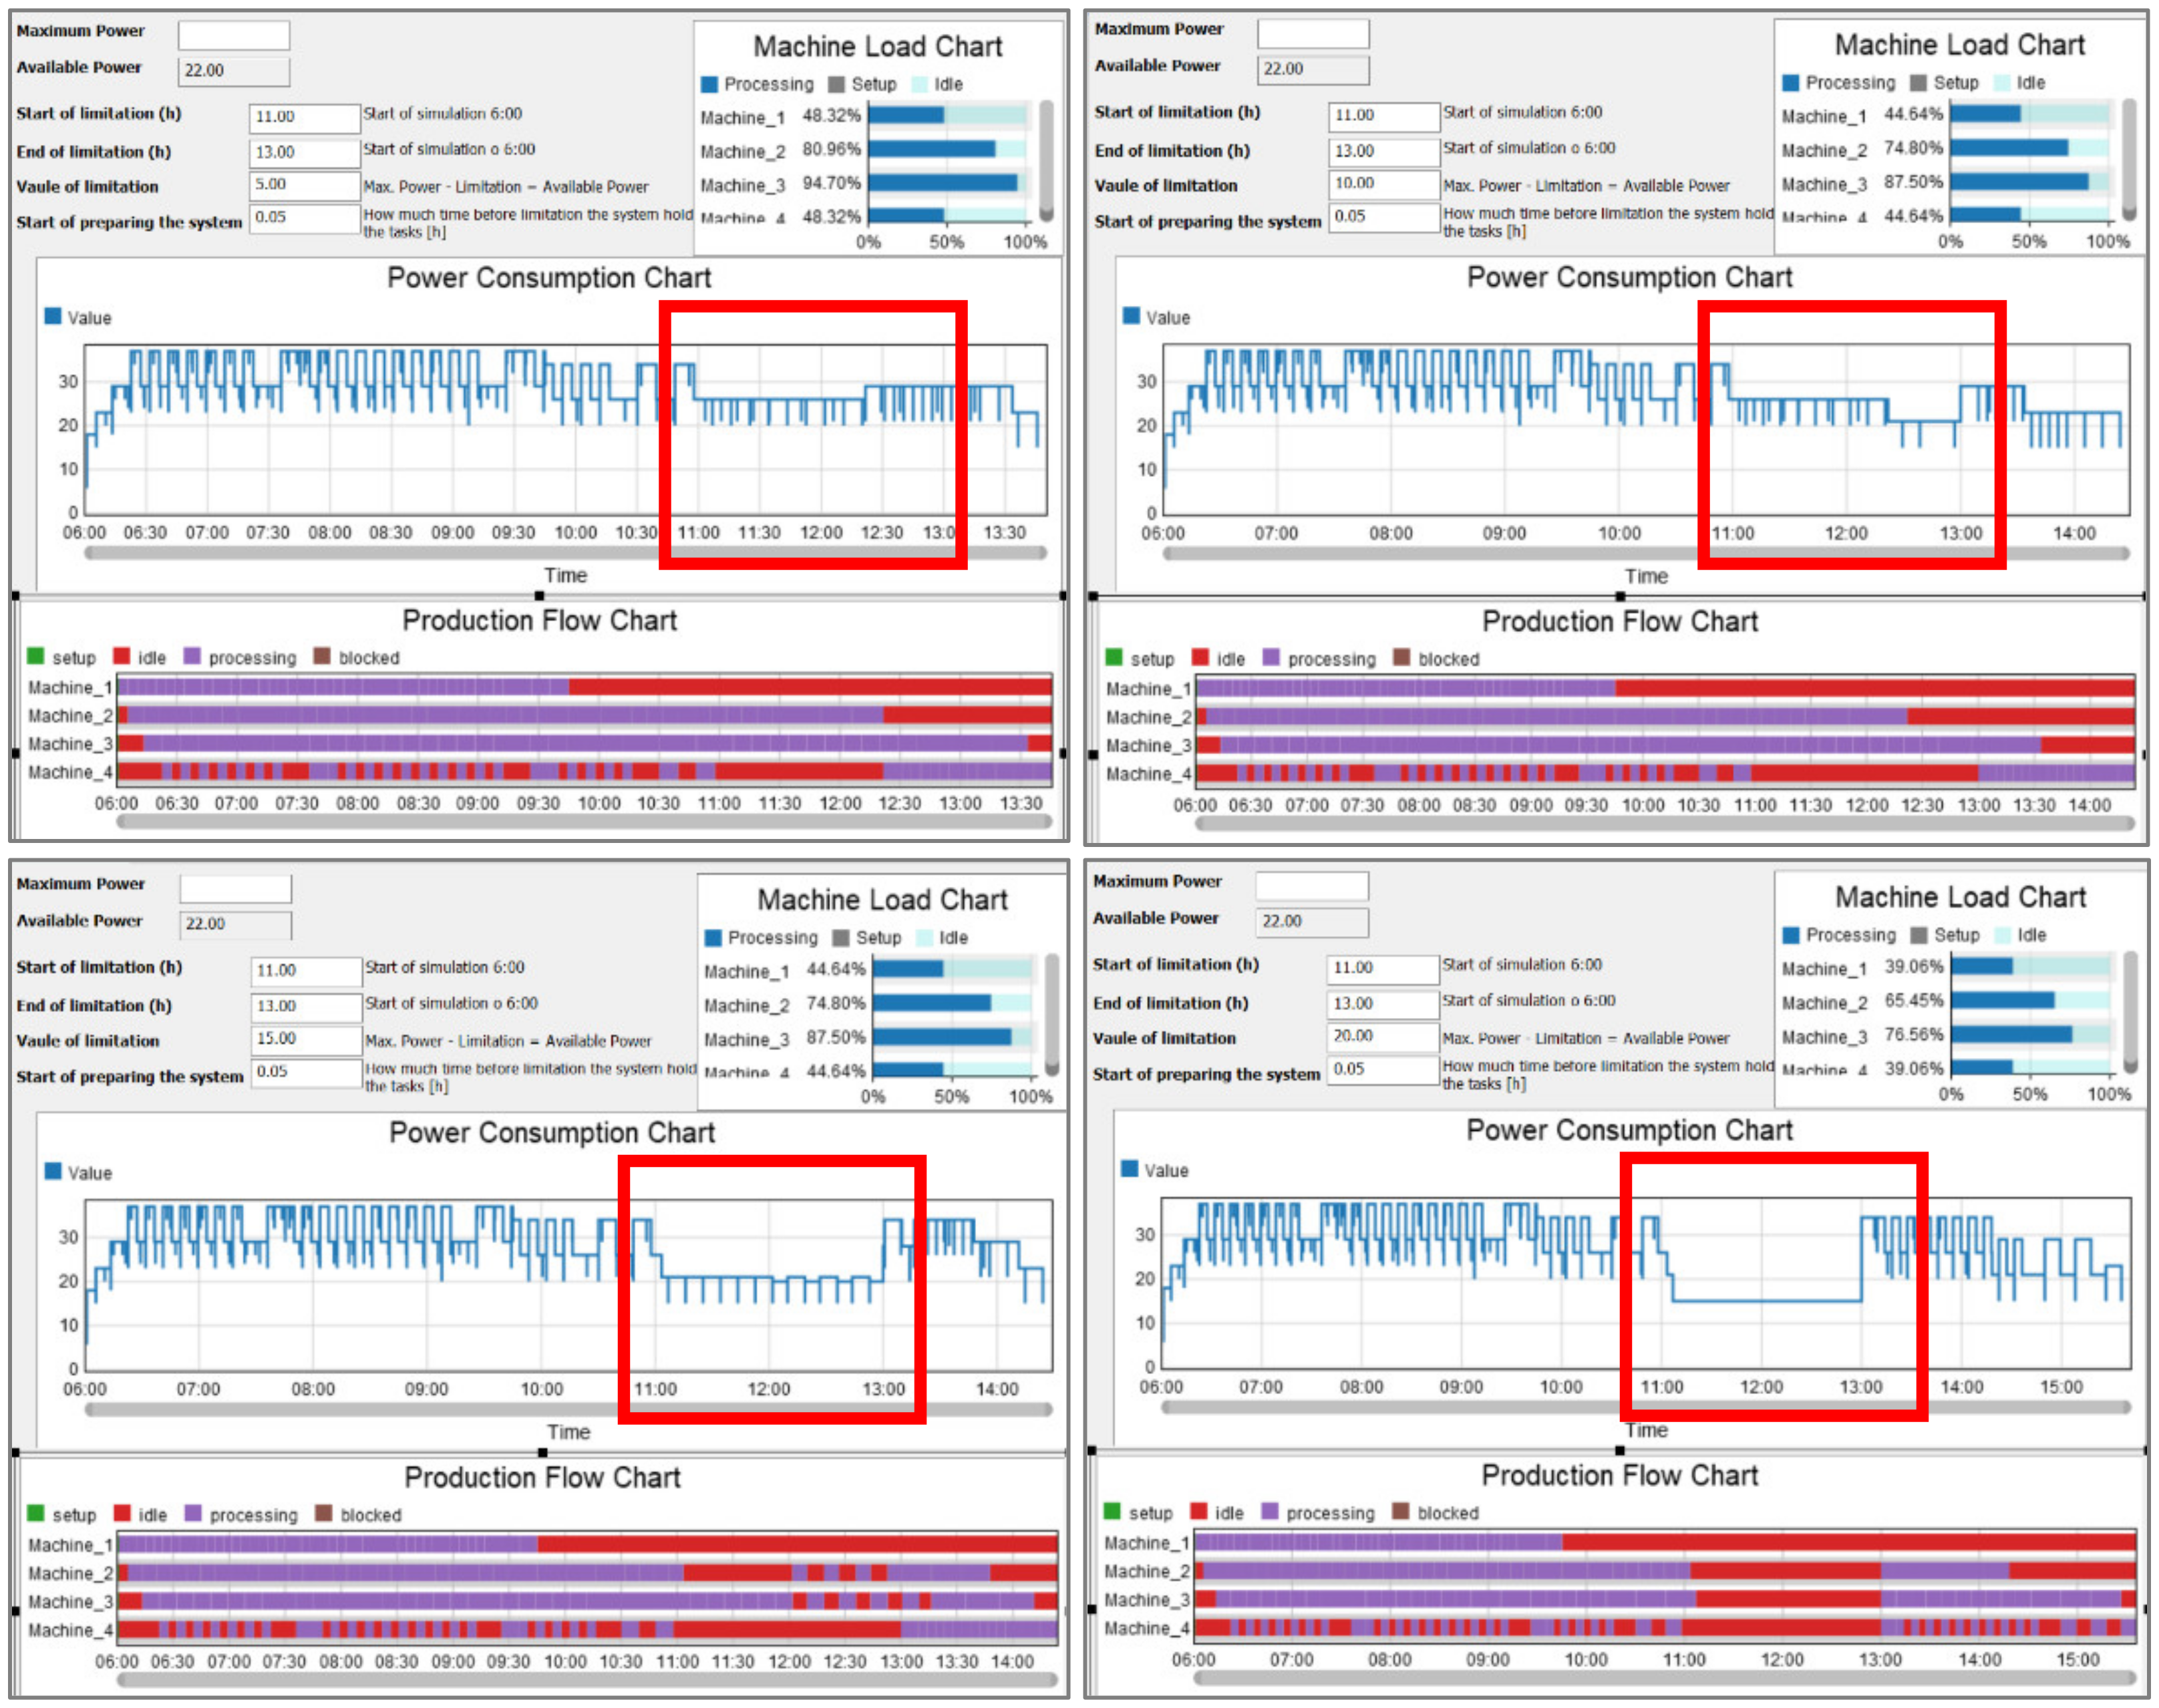Toggle brown blocked legend swatch in bottom-right Production Flow Chart
The width and height of the screenshot is (2159, 1708).
pos(1401,1511)
